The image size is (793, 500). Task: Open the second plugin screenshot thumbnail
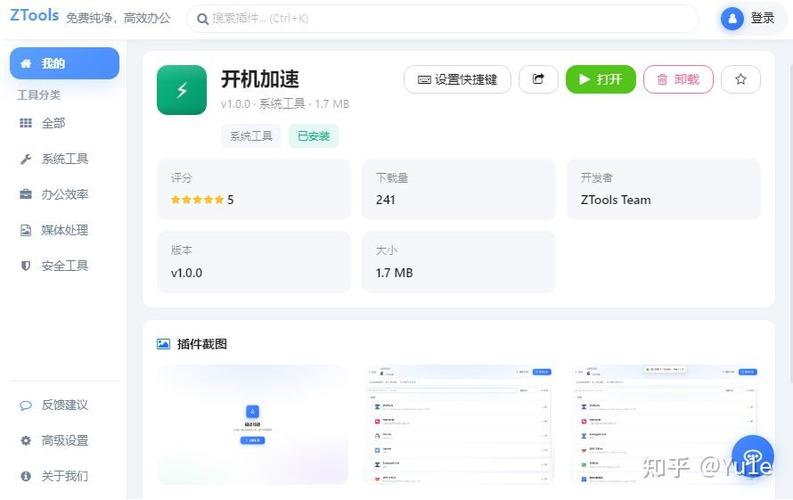coord(459,425)
